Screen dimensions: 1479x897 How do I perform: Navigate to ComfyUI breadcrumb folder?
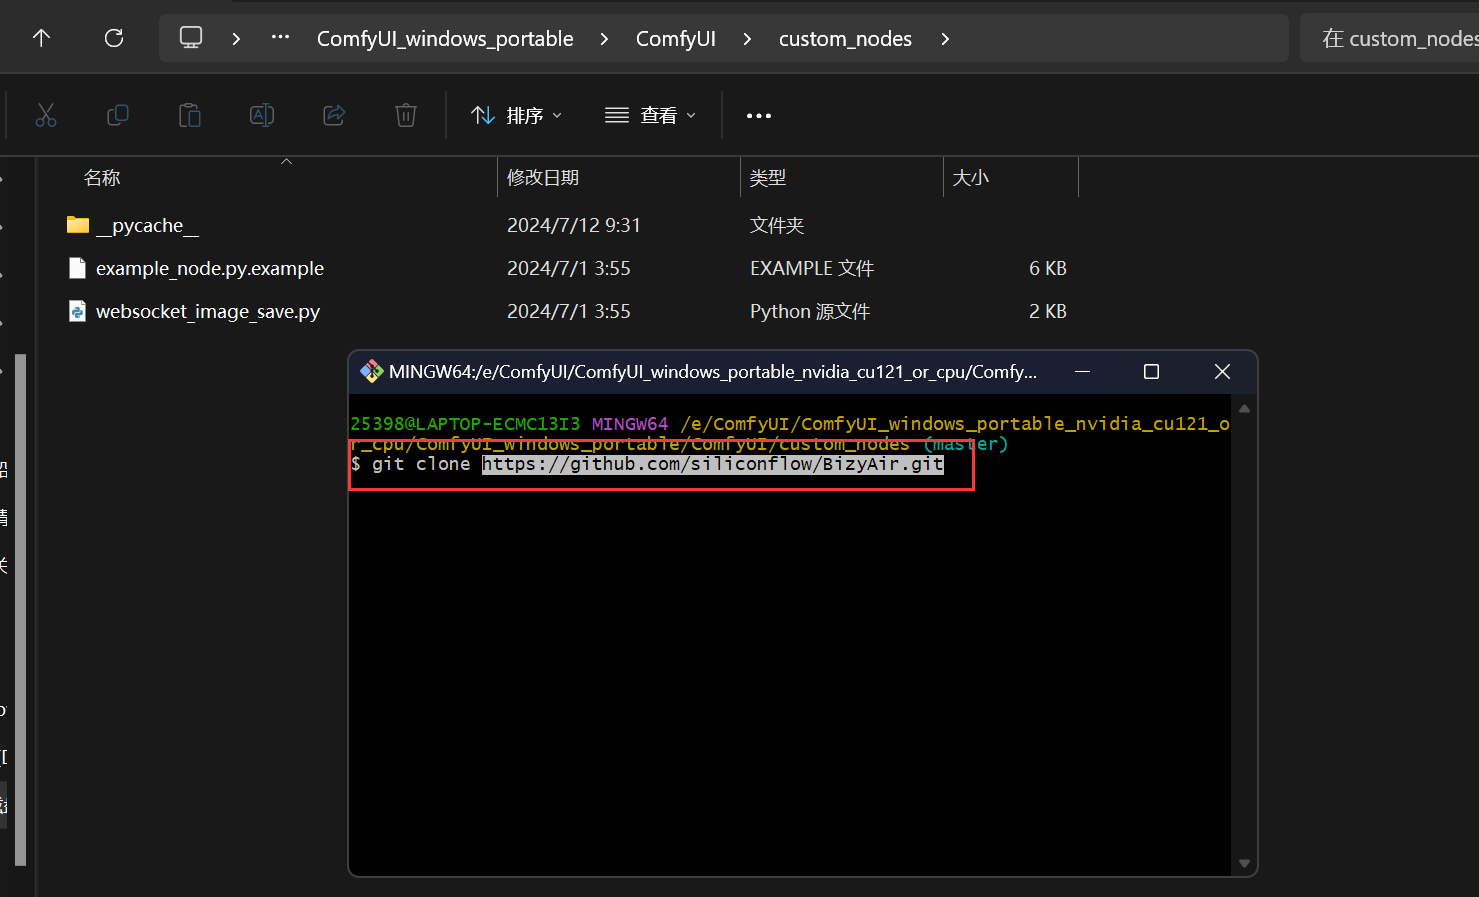click(676, 38)
